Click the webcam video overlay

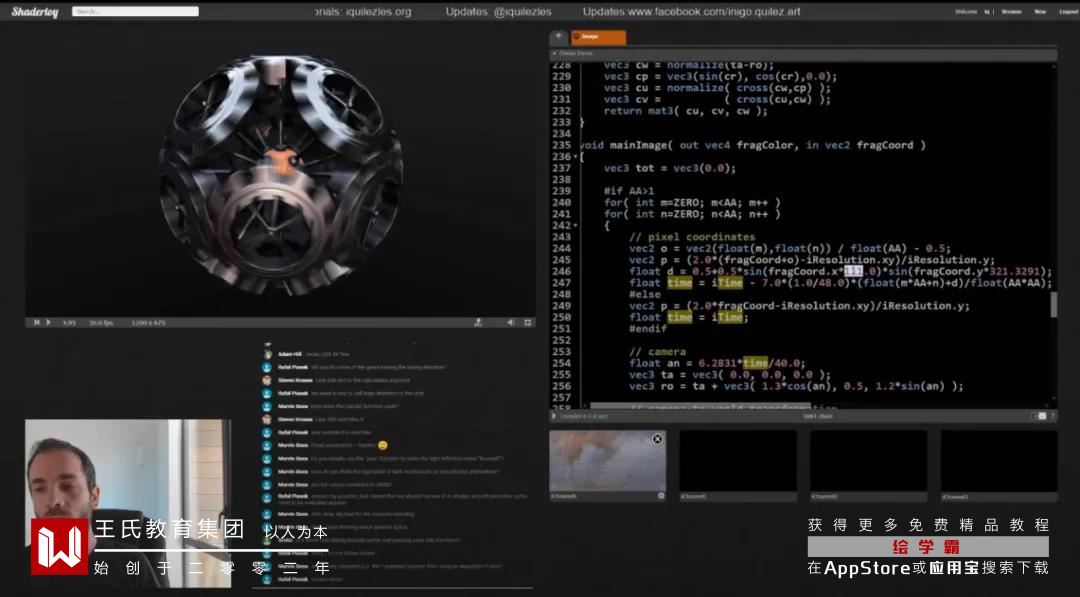click(x=128, y=503)
